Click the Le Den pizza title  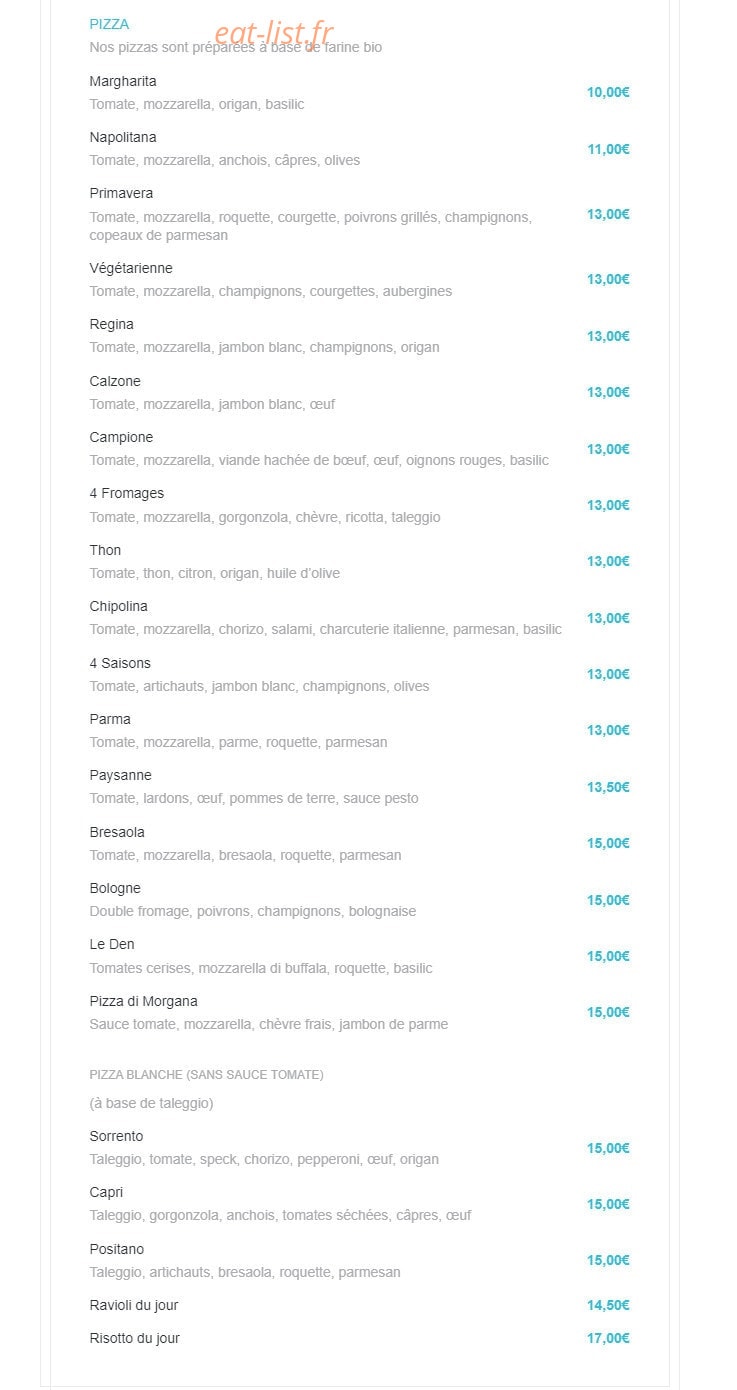coord(112,944)
